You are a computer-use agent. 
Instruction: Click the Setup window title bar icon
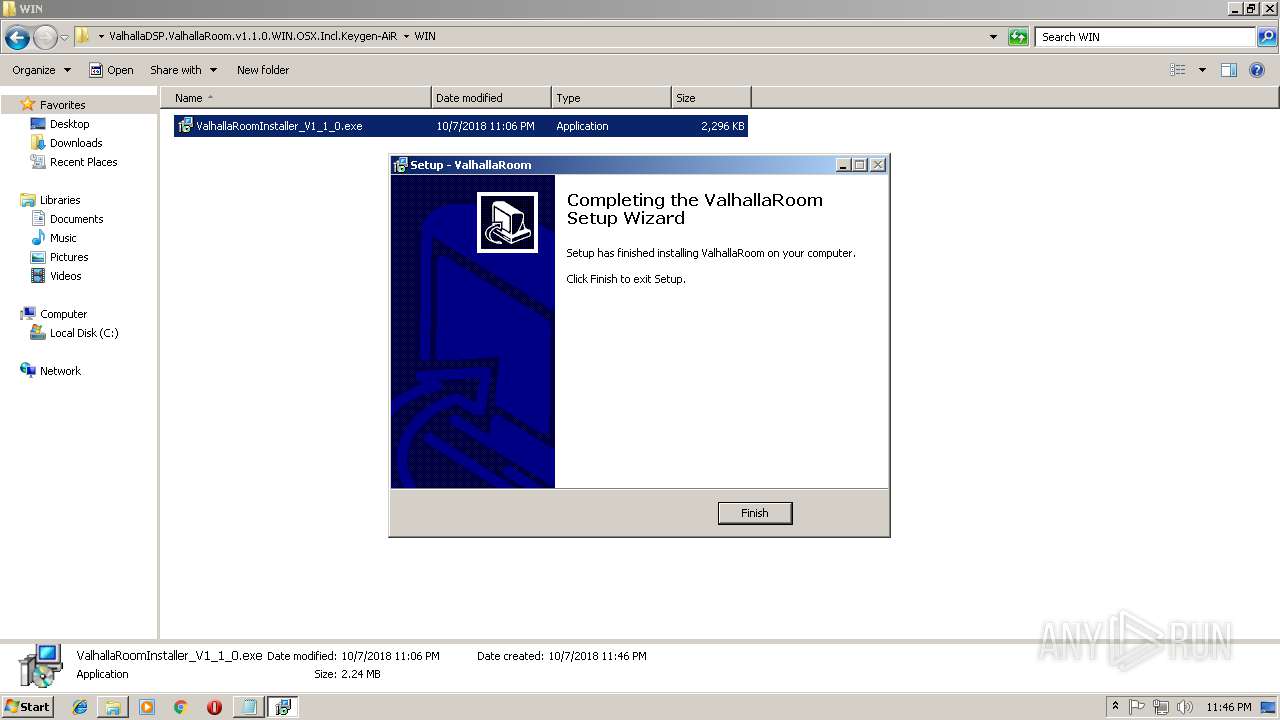tap(401, 165)
